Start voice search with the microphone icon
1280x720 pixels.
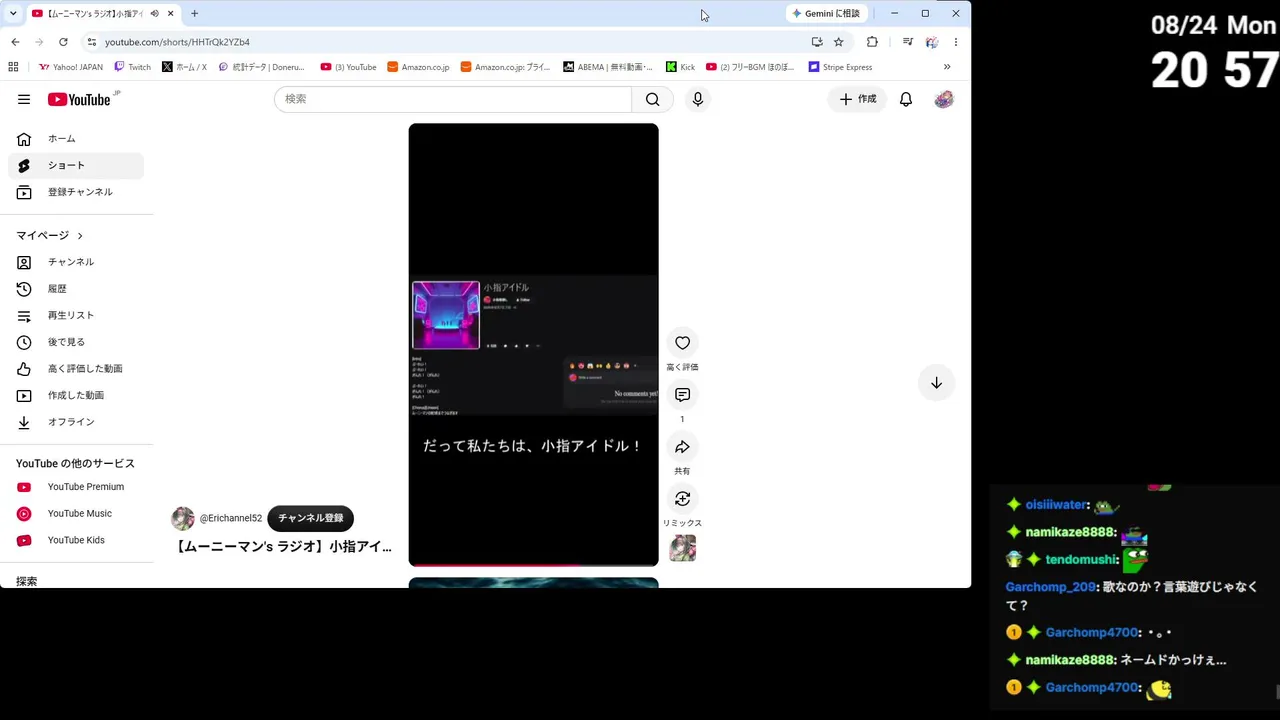(698, 99)
